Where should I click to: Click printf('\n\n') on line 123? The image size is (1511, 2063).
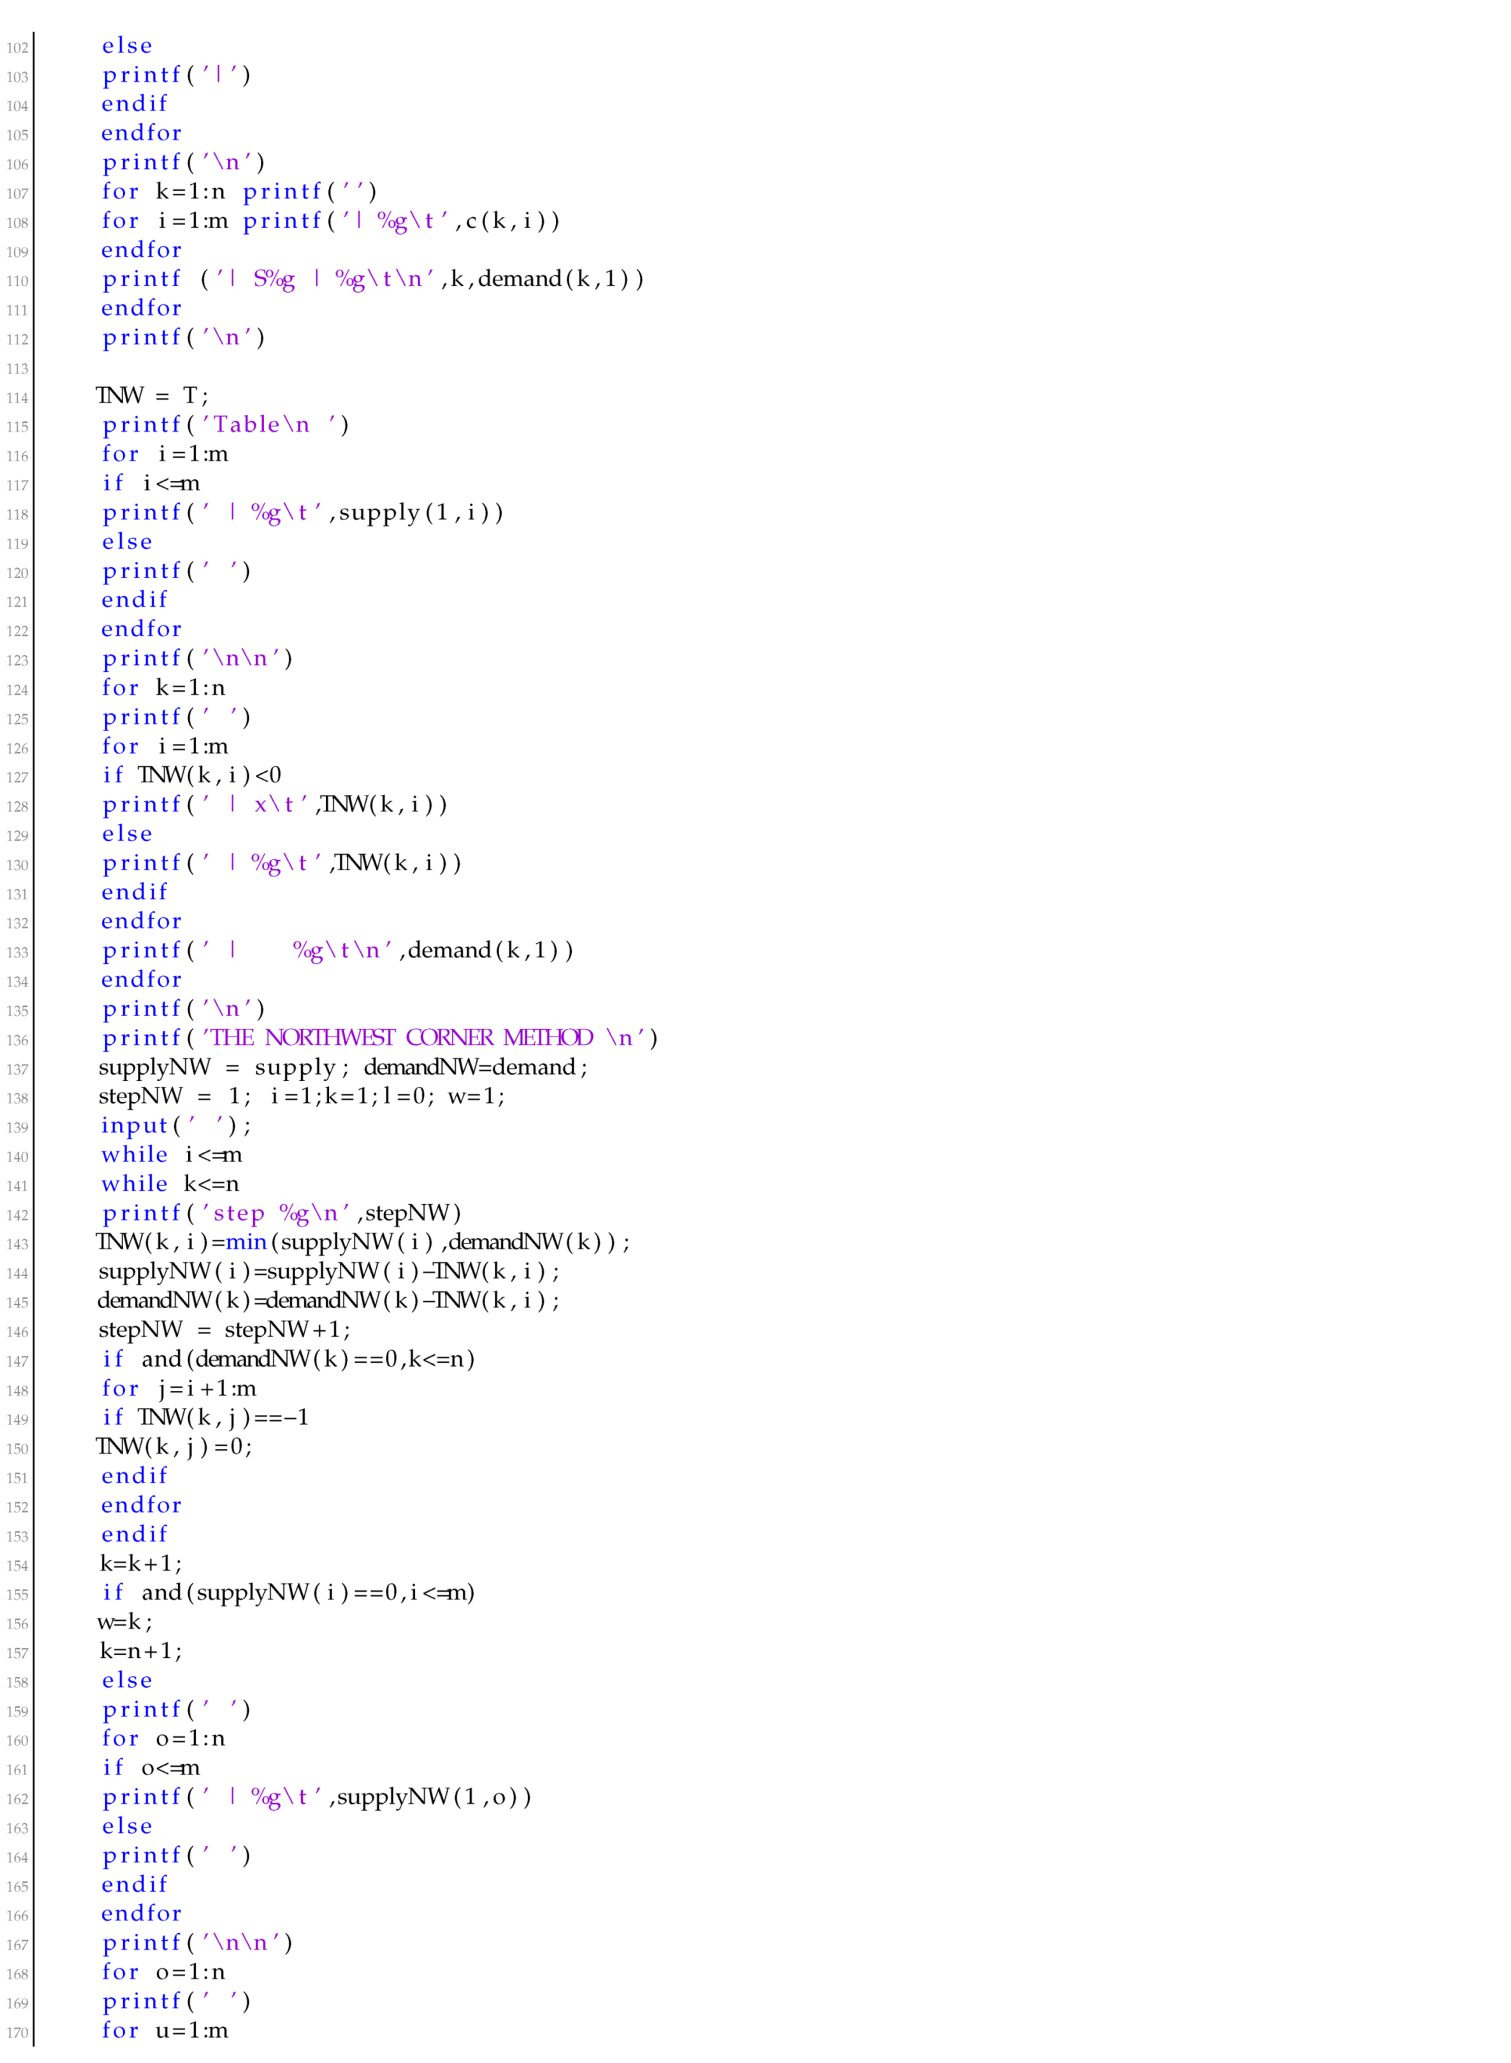[x=198, y=659]
